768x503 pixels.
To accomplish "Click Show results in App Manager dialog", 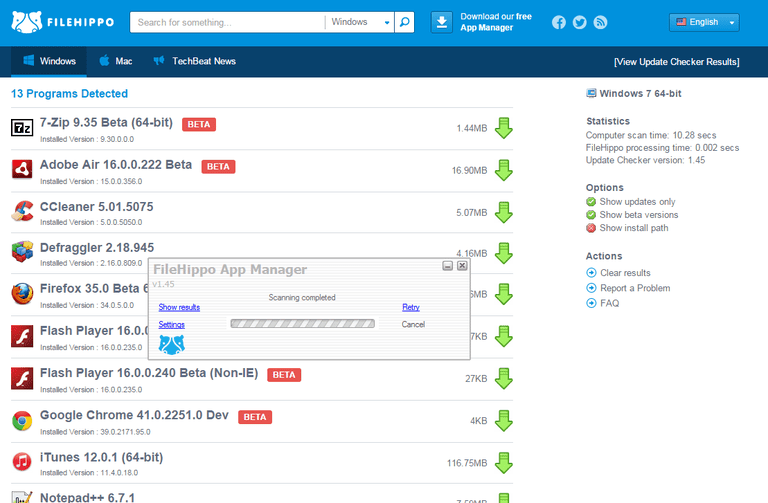I will [x=179, y=308].
